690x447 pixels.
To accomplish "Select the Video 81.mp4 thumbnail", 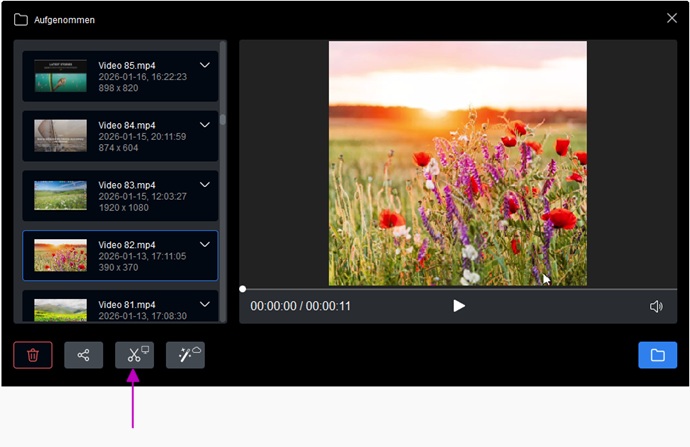I will click(60, 310).
